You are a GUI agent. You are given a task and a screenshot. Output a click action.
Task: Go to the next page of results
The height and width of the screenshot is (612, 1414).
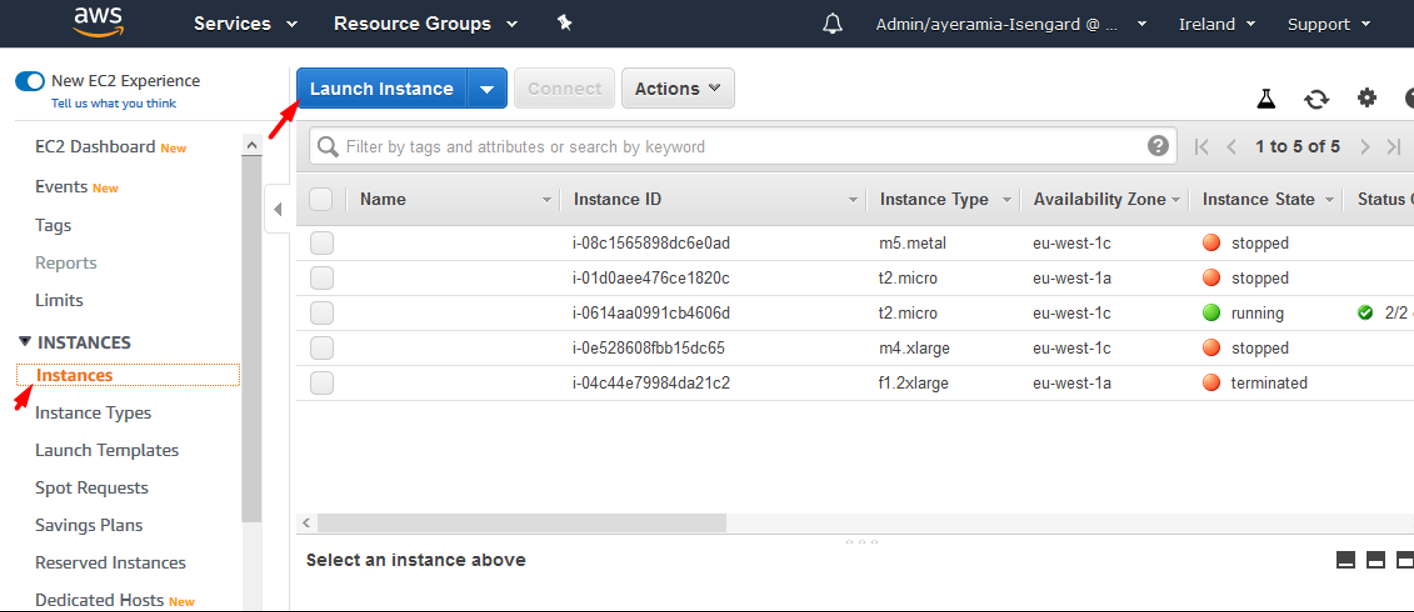click(1365, 147)
